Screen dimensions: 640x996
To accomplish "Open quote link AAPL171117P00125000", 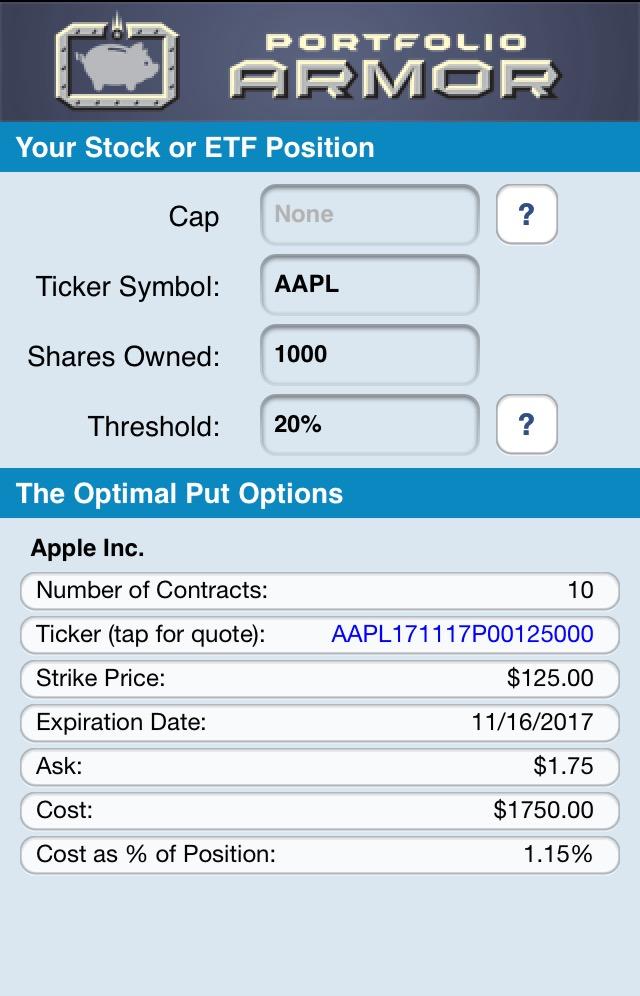I will [462, 634].
